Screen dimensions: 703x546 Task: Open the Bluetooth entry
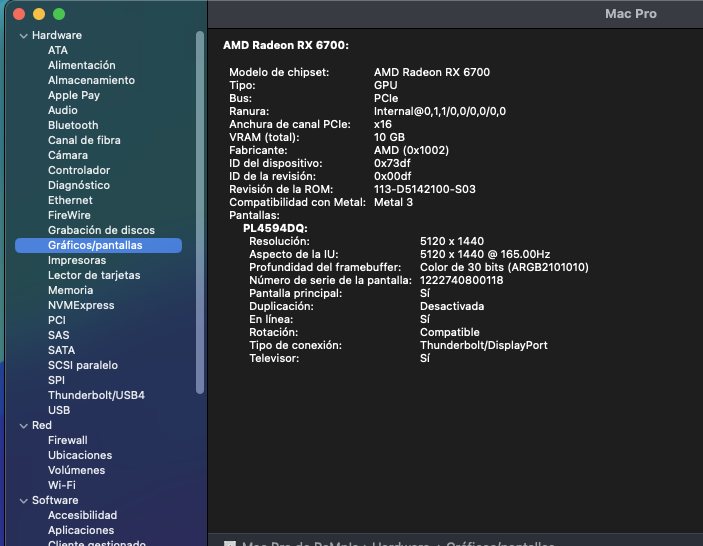(73, 125)
